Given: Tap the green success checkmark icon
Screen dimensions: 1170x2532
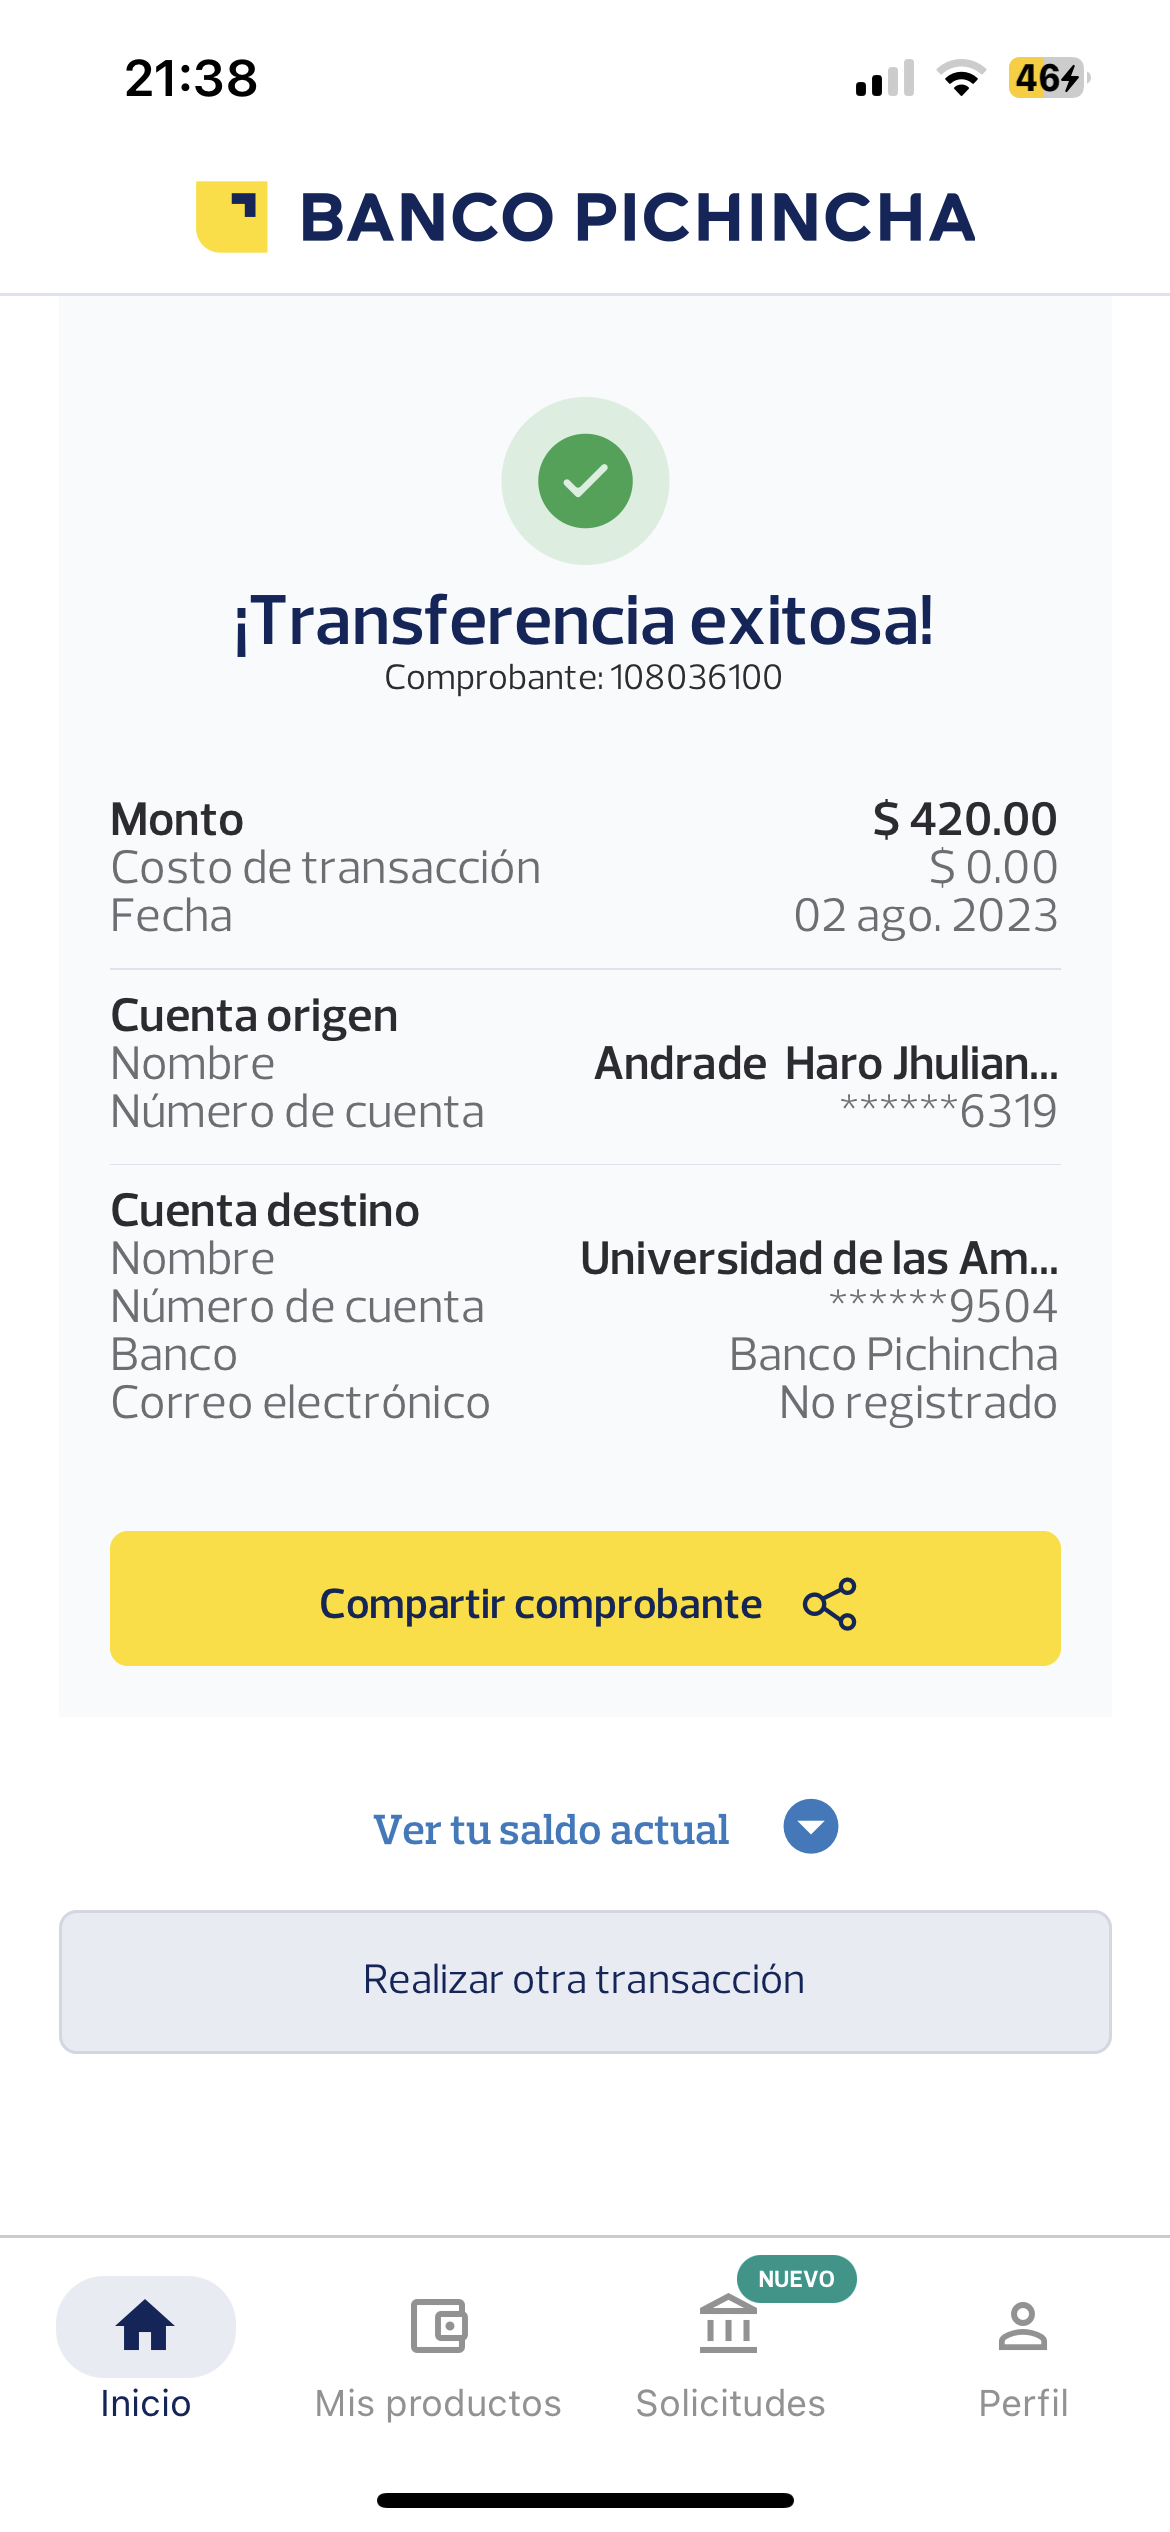Looking at the screenshot, I should [x=585, y=481].
